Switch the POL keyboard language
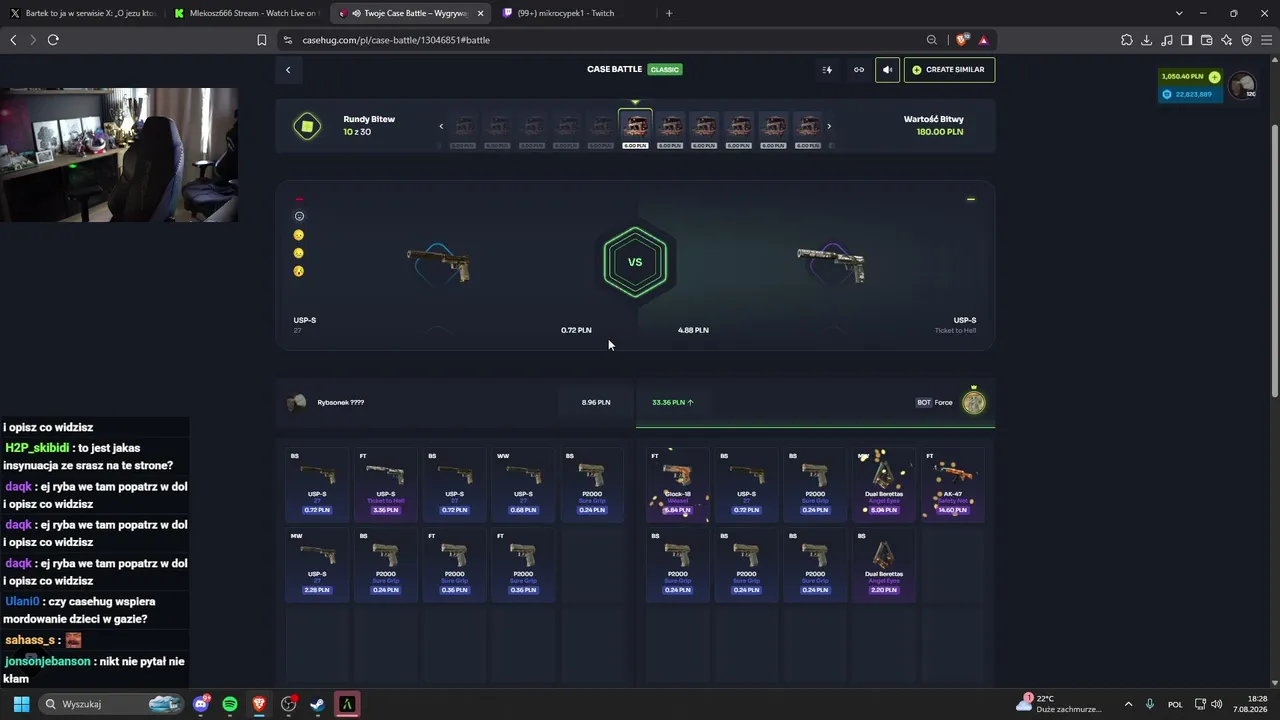This screenshot has width=1280, height=720. pyautogui.click(x=1176, y=704)
